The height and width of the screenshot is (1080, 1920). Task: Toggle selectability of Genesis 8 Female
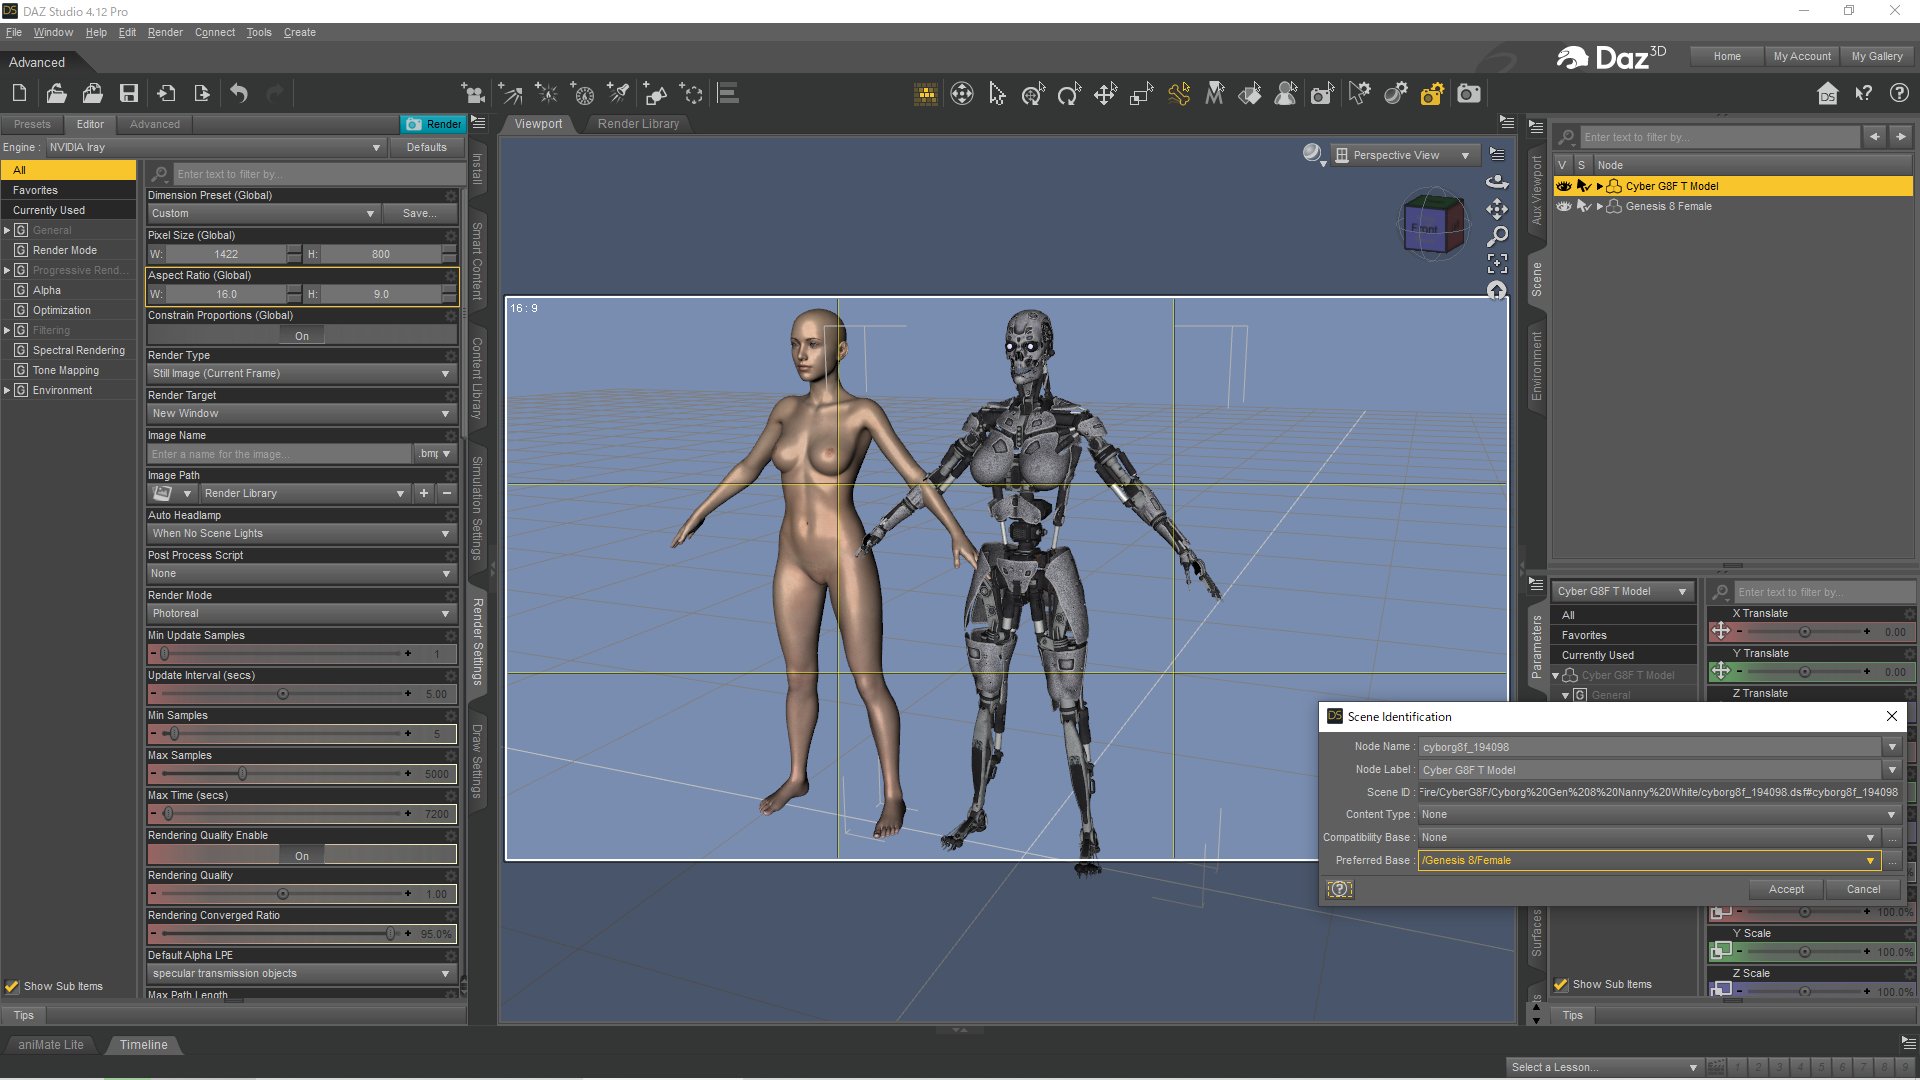(1583, 206)
